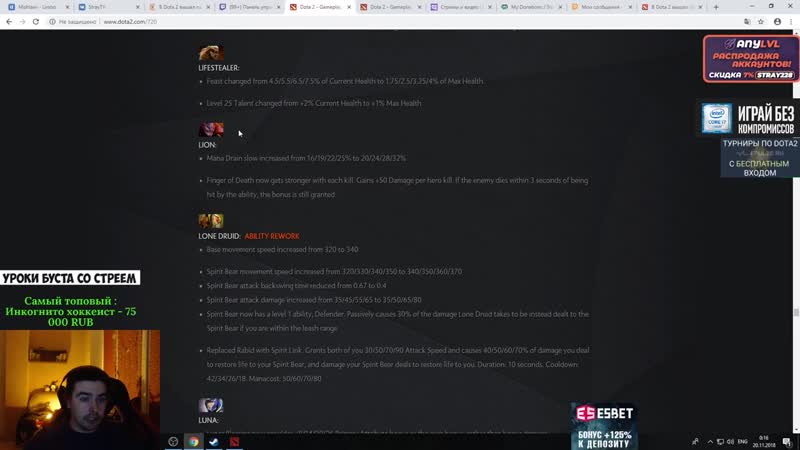Screen dimensions: 800x450
Task: Click the Luna hero portrait icon
Action: pos(211,405)
